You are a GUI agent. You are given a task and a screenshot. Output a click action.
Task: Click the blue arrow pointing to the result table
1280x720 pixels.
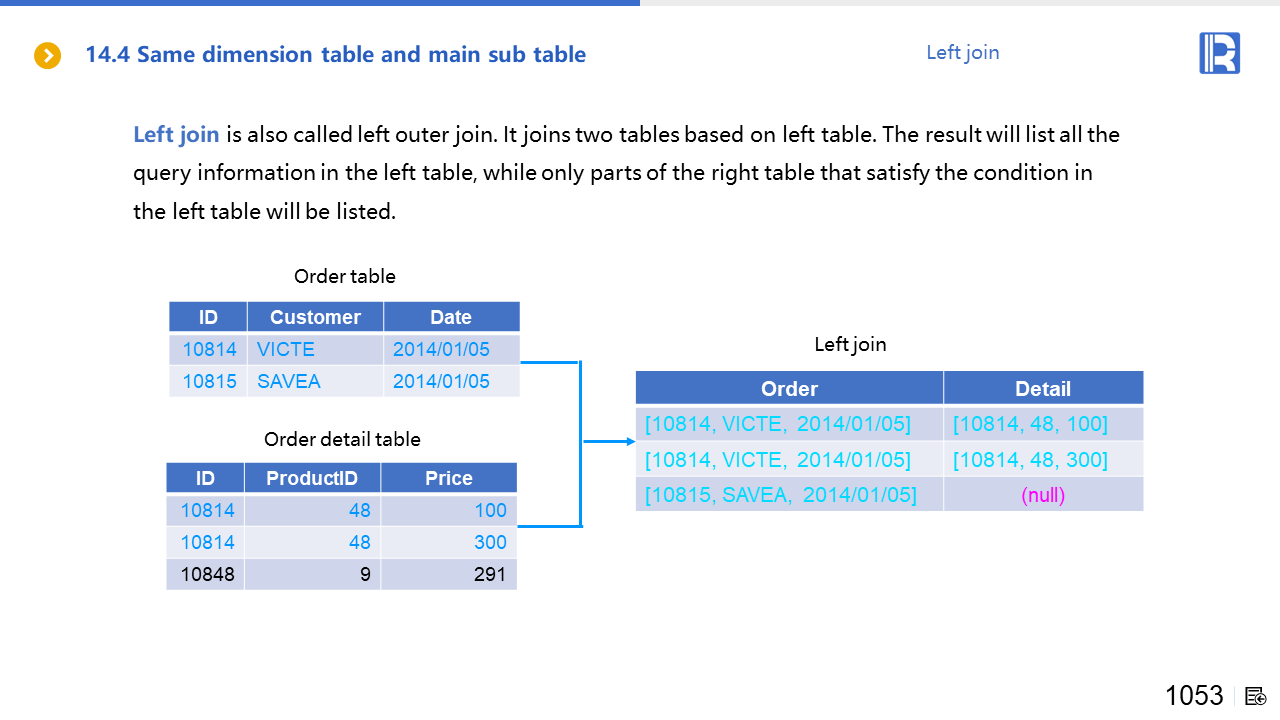point(609,441)
